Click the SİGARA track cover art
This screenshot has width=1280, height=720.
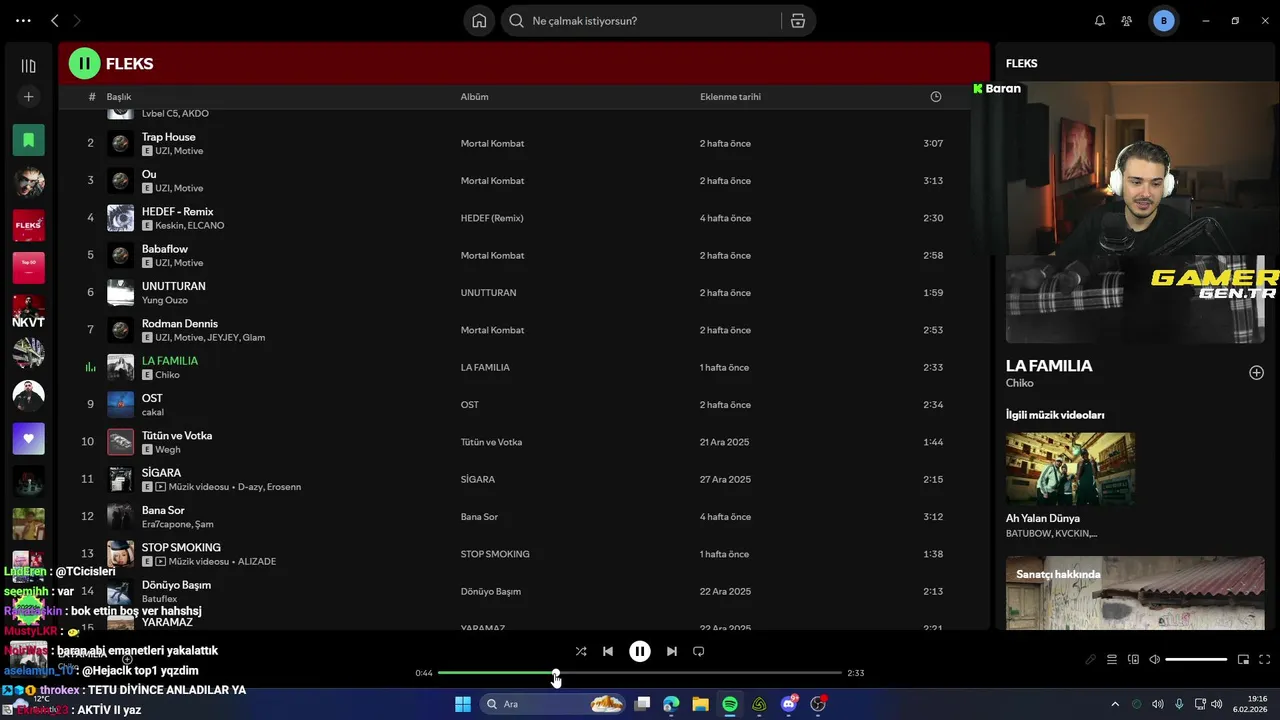tap(120, 480)
